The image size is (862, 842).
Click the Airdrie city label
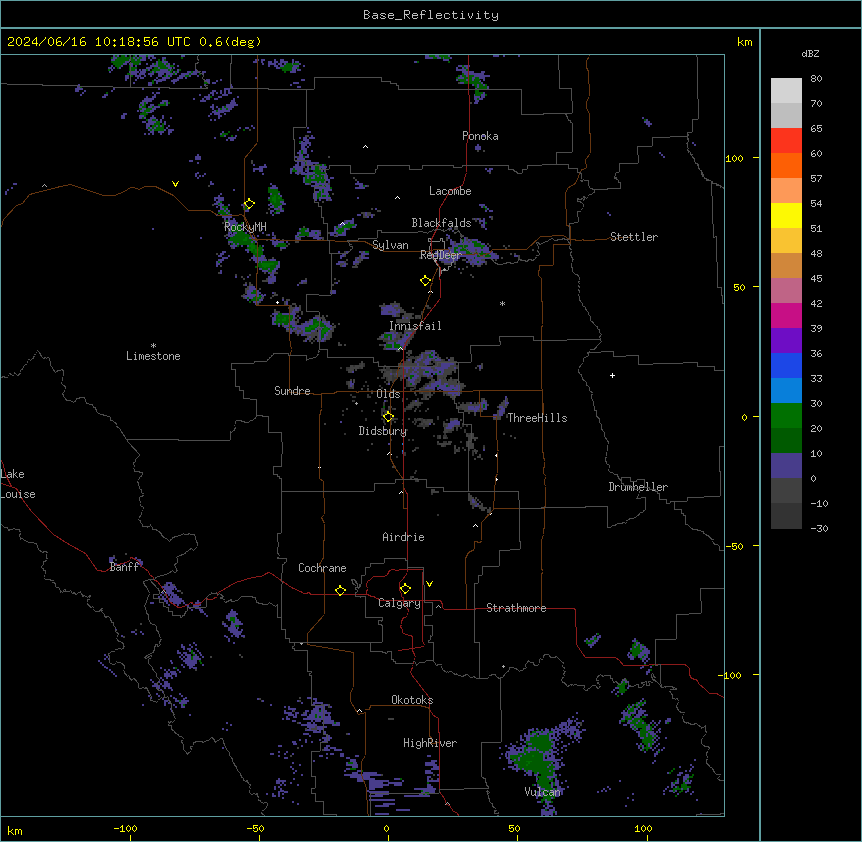[x=404, y=537]
